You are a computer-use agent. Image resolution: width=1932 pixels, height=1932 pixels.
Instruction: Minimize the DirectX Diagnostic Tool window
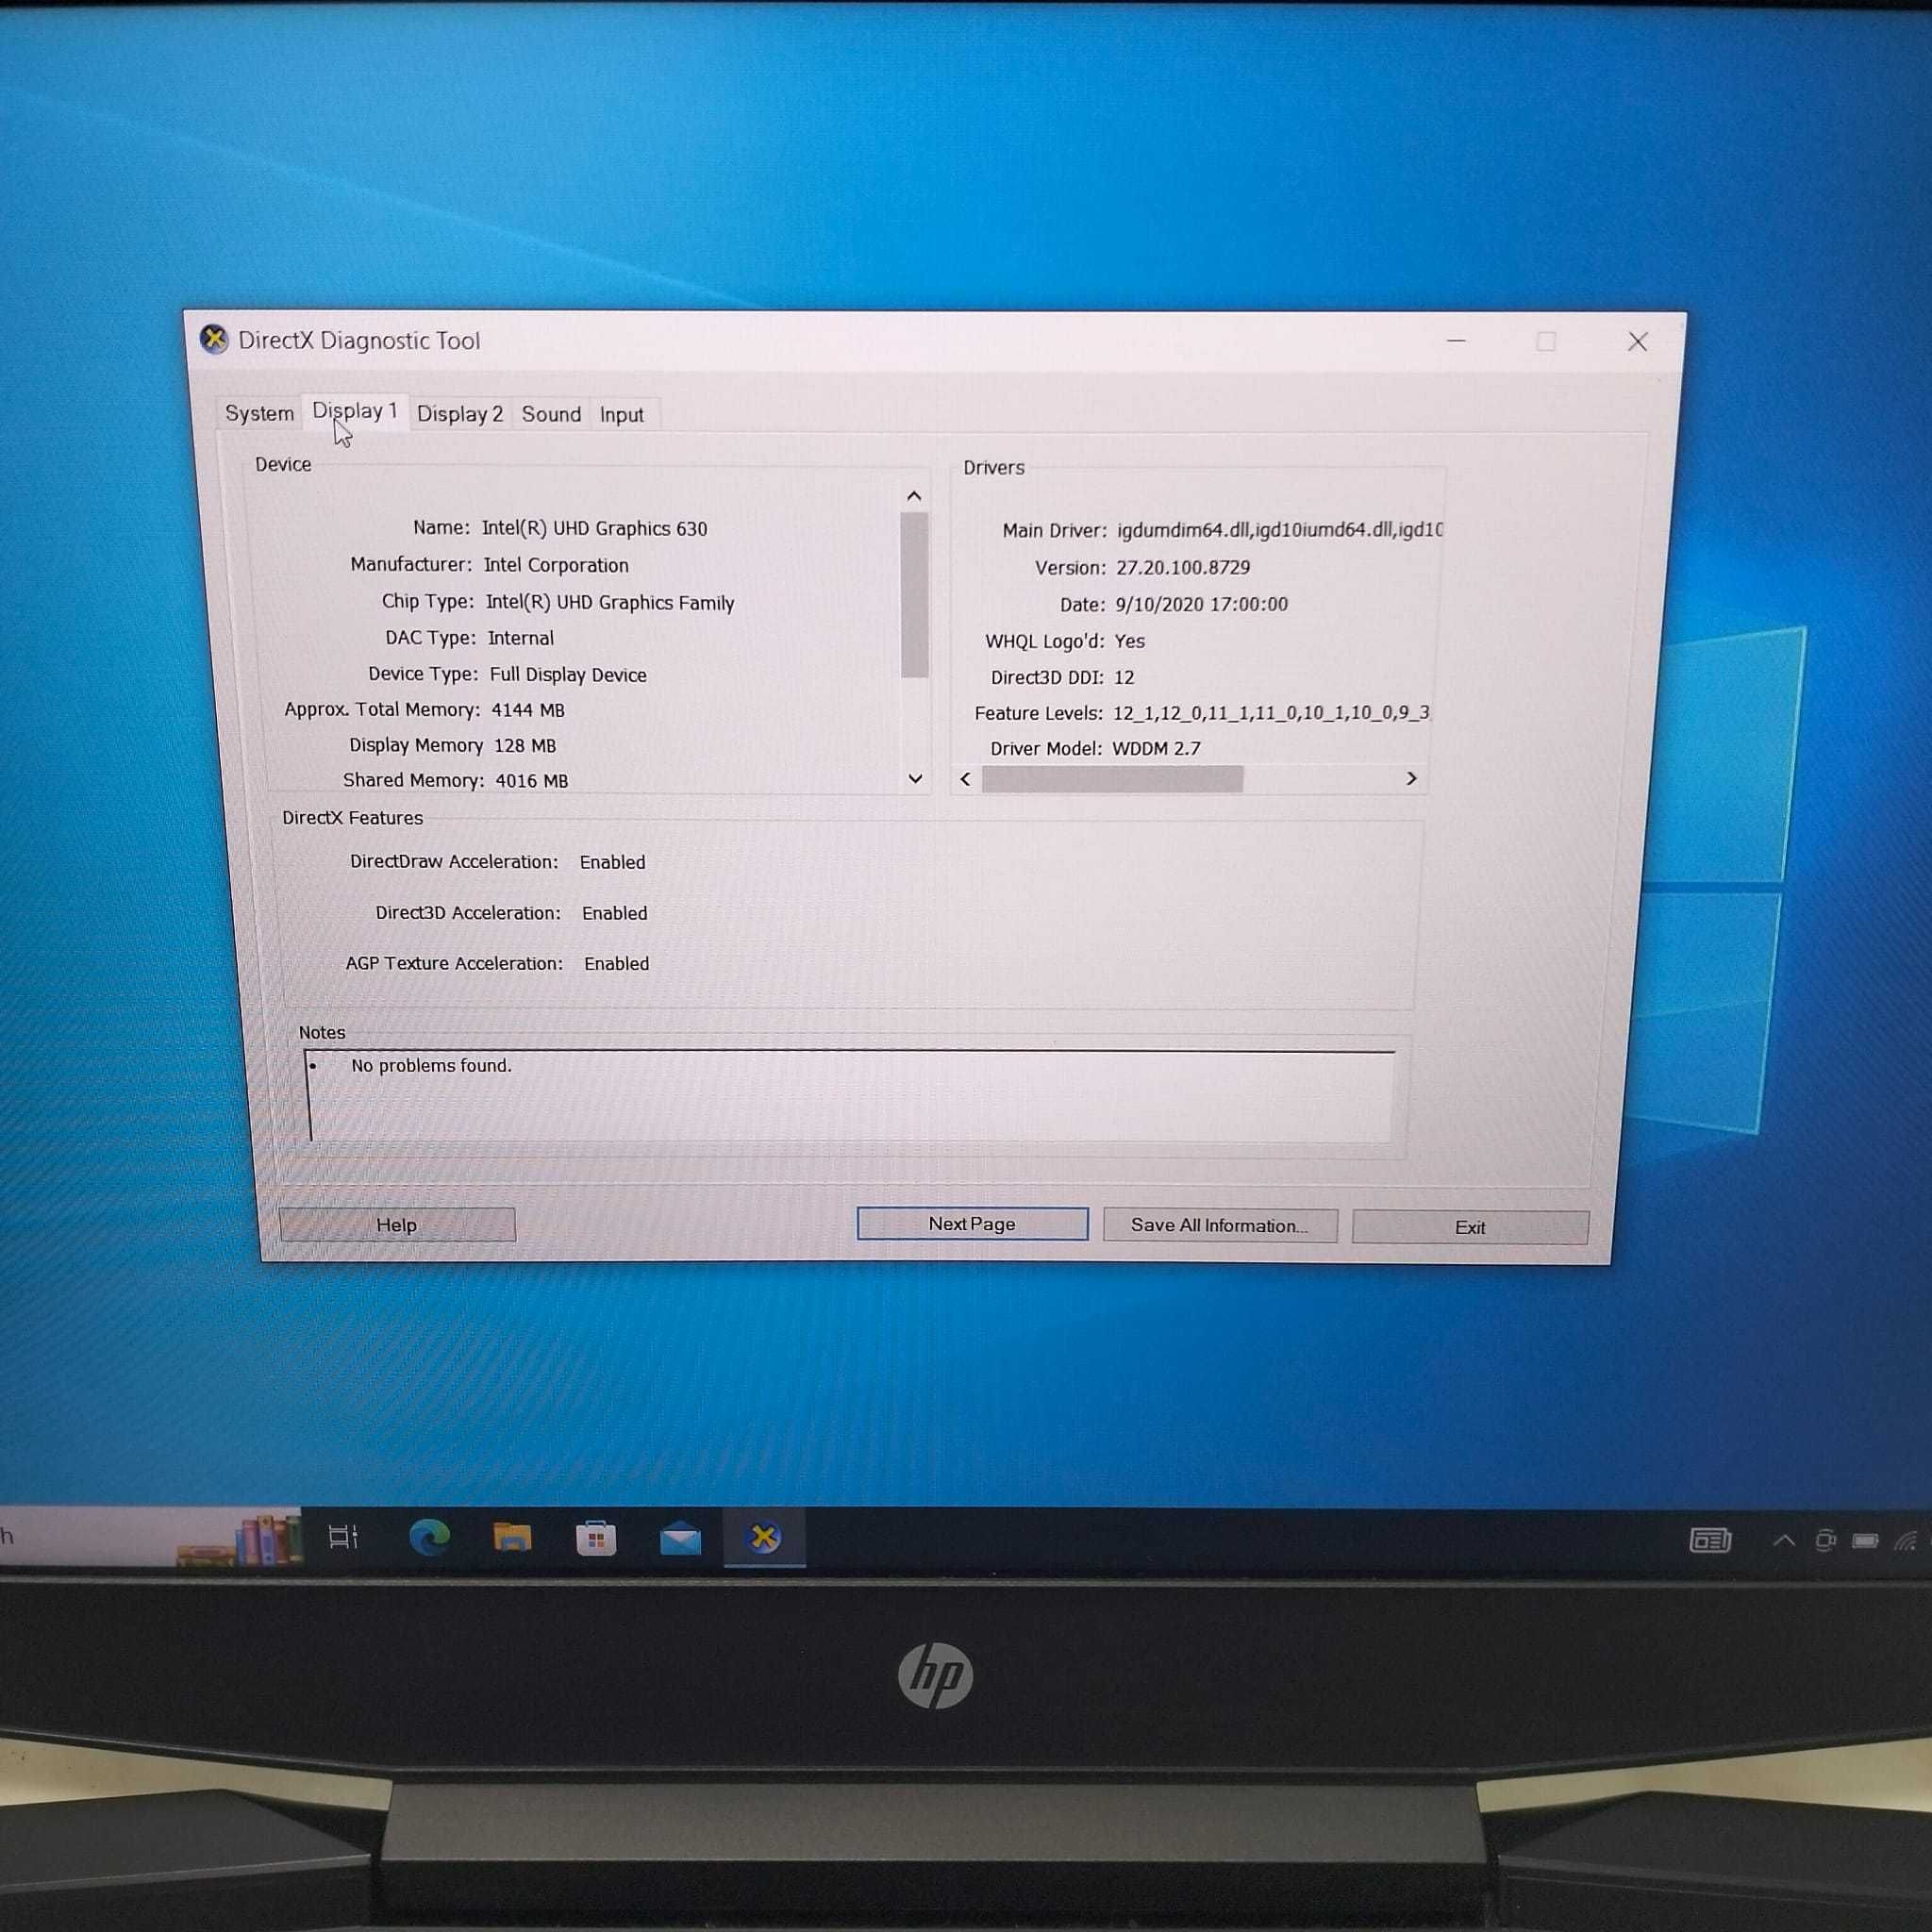click(x=1456, y=341)
